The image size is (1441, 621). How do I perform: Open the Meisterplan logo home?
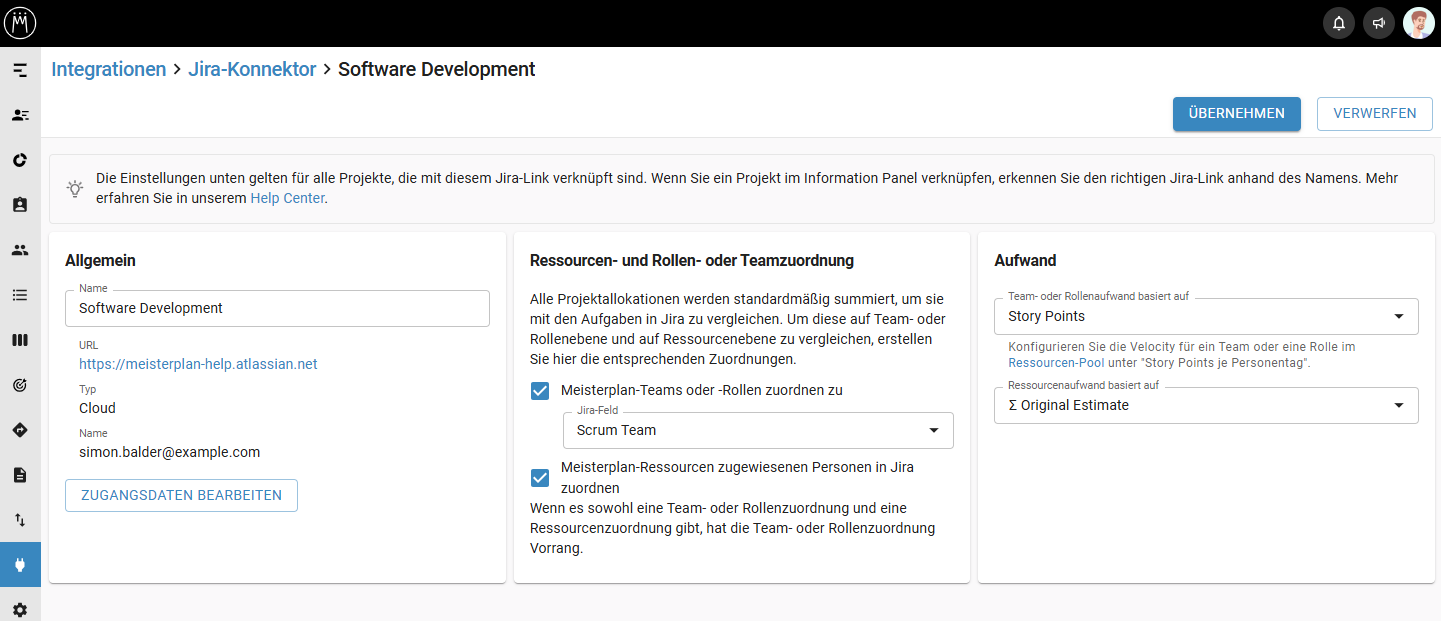pos(20,23)
